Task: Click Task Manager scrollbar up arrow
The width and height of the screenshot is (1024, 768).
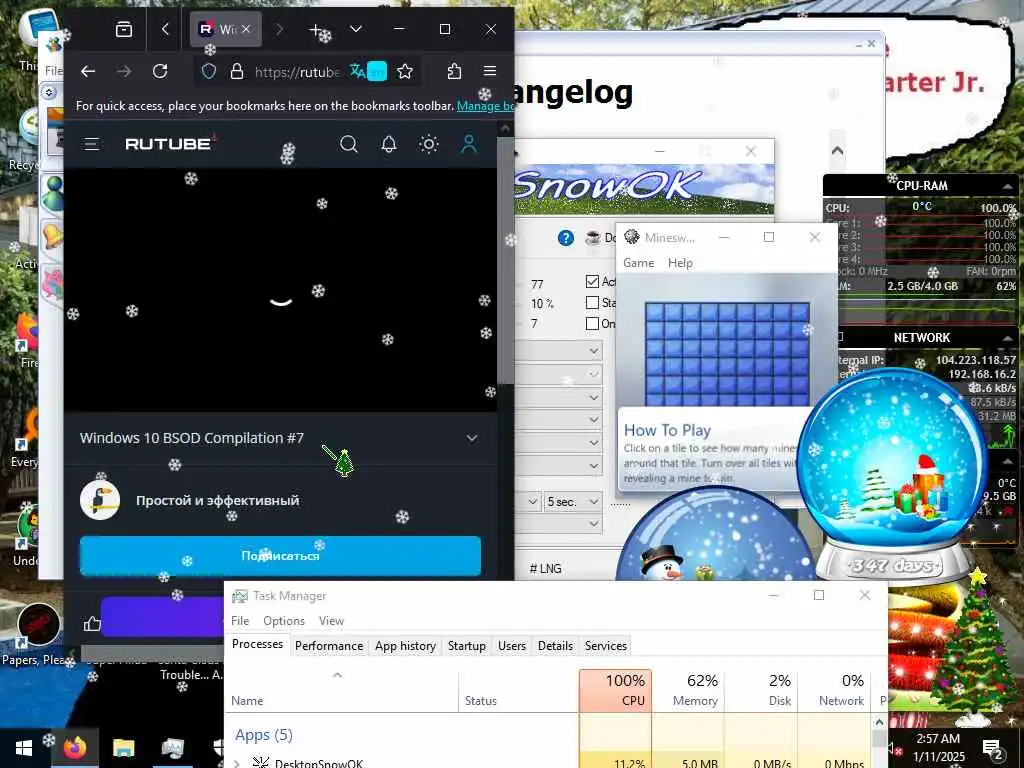Action: (879, 722)
